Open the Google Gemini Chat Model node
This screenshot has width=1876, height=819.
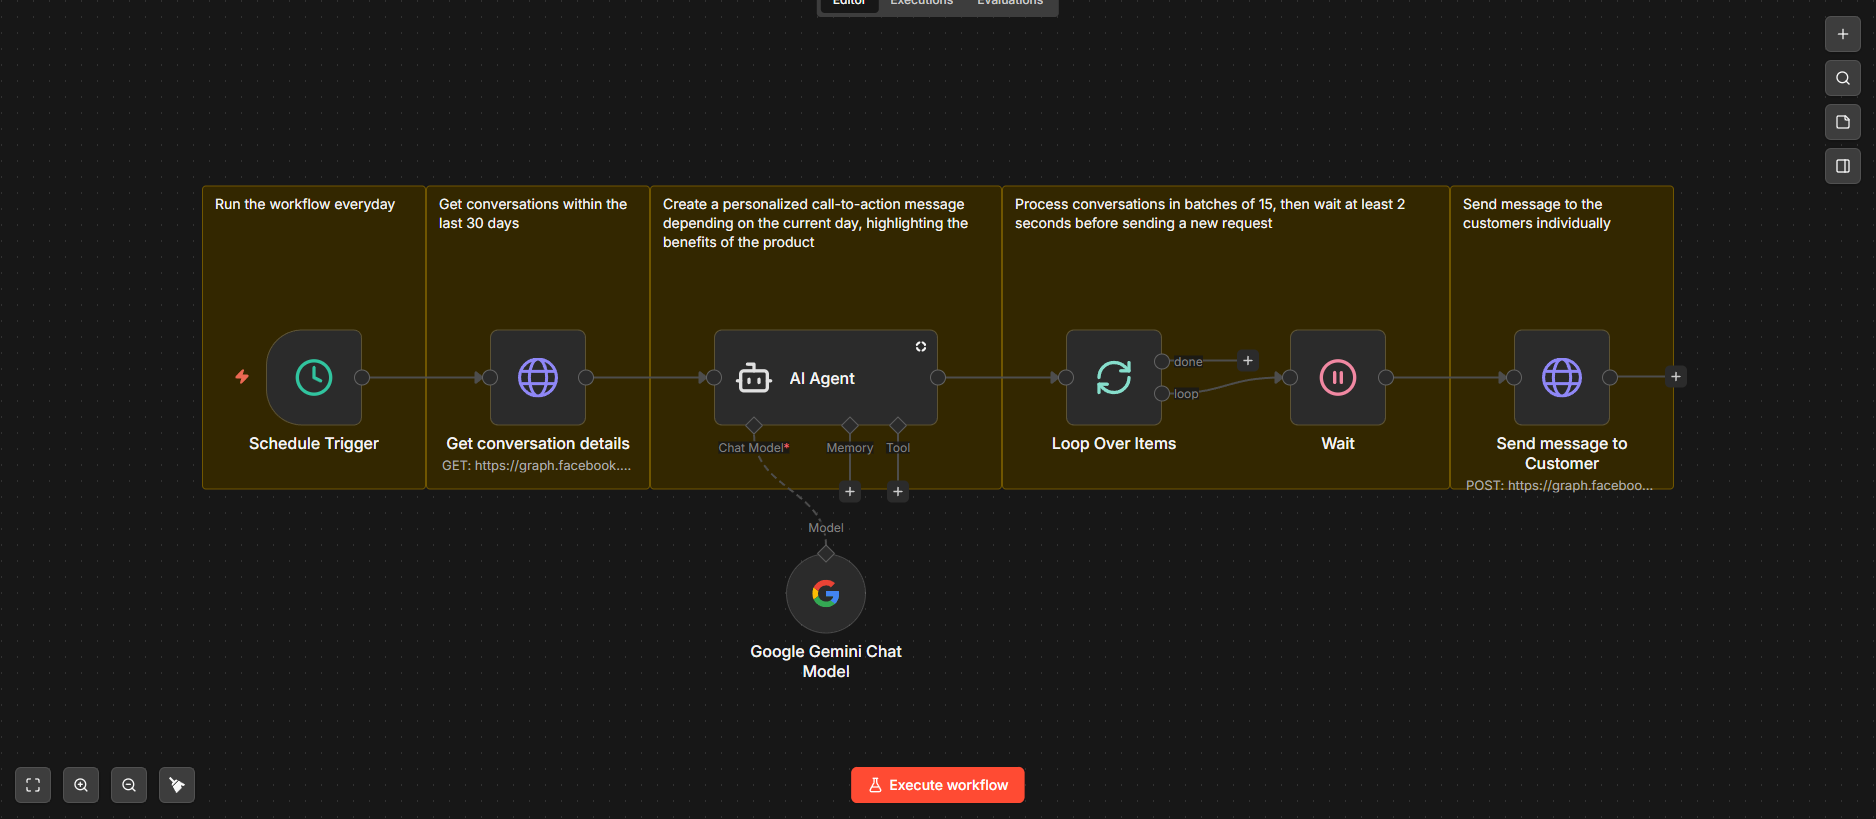(826, 594)
